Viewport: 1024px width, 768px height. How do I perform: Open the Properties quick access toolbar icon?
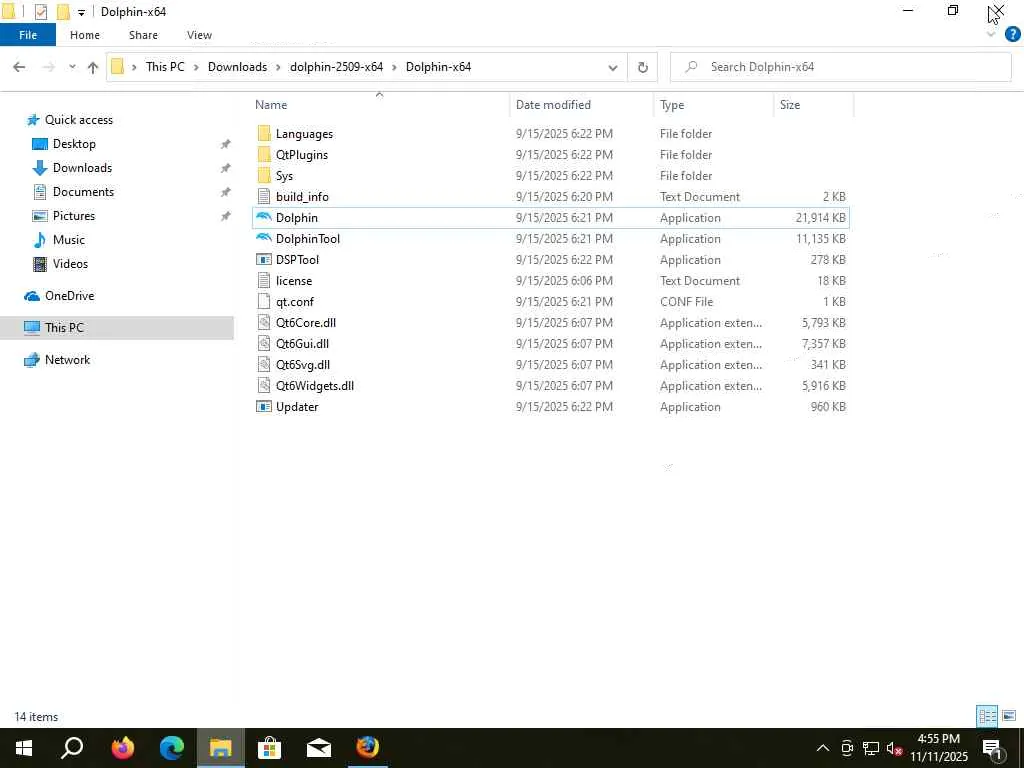(40, 11)
